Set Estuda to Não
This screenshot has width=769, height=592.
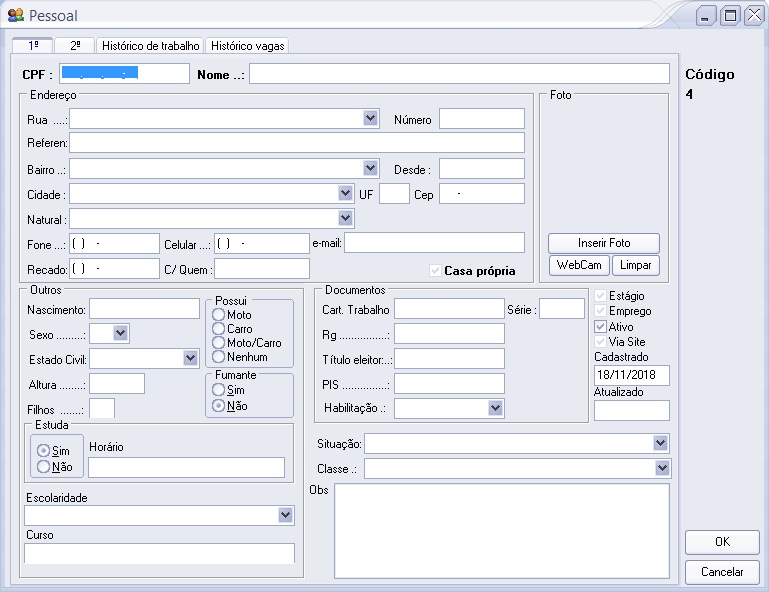pos(43,467)
